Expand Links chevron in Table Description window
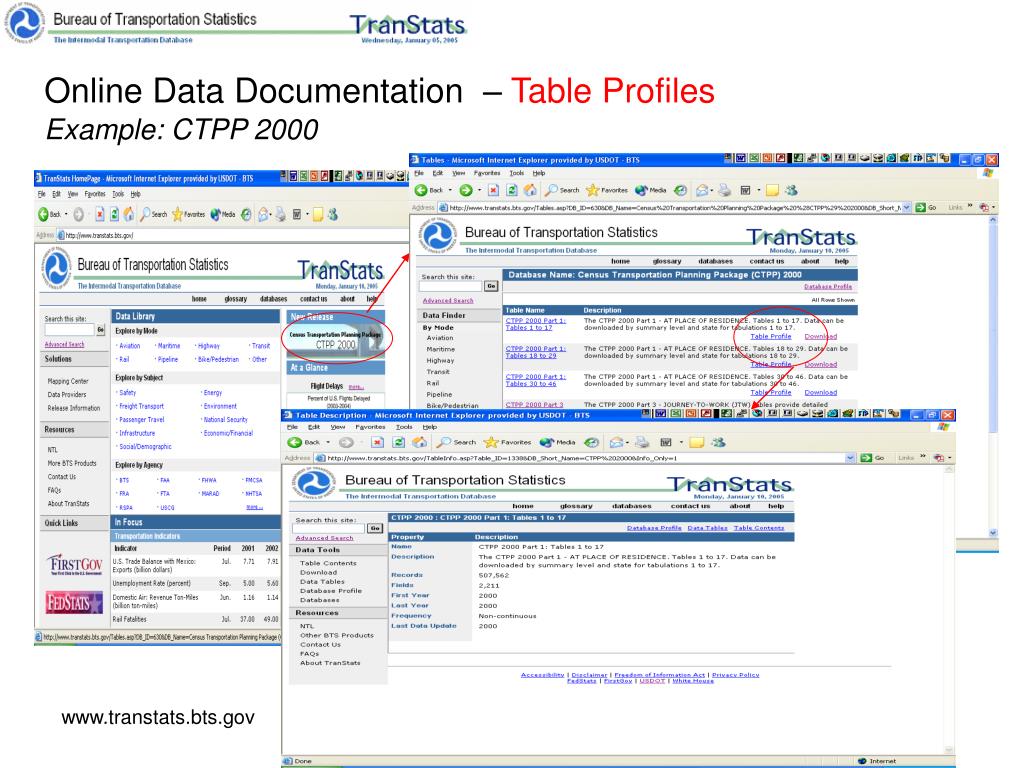Screen dimensions: 1024x768 923,457
